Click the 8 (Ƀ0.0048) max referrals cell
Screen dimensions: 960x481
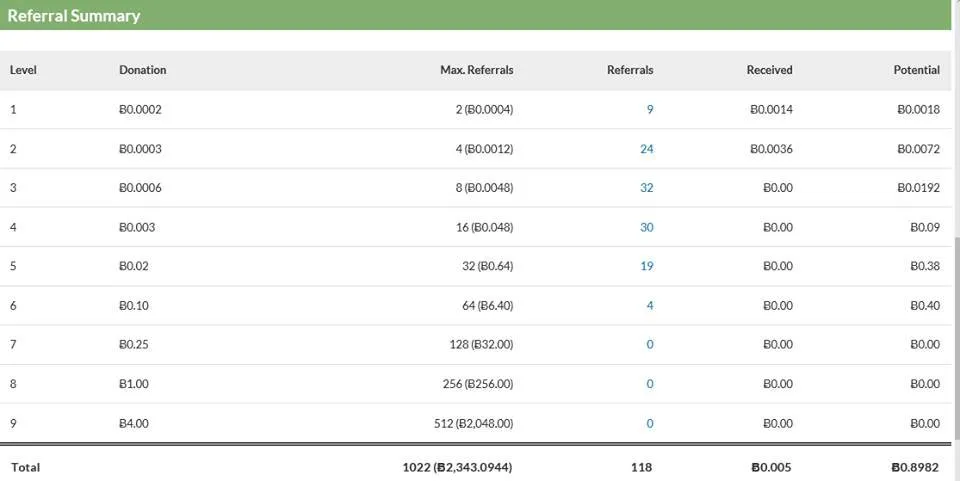pos(484,188)
